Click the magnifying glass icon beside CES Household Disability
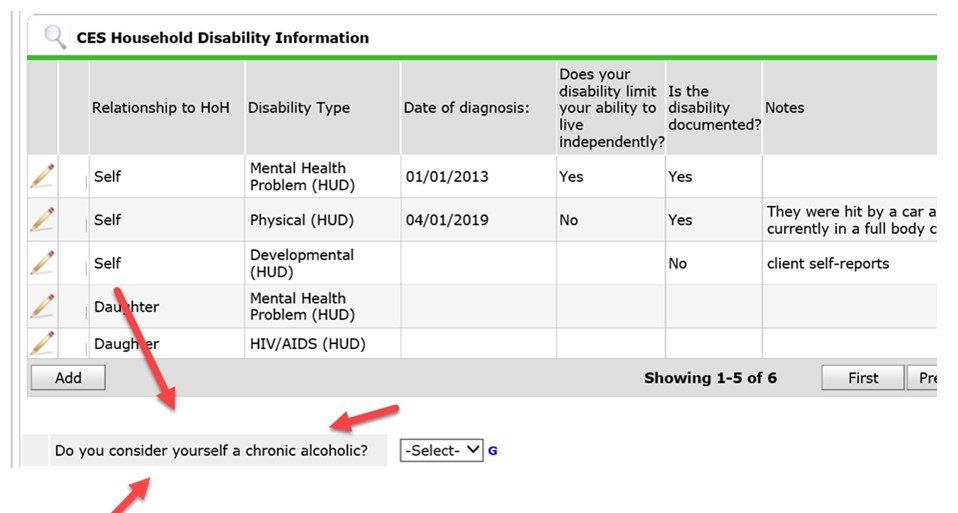The width and height of the screenshot is (958, 513). [55, 38]
